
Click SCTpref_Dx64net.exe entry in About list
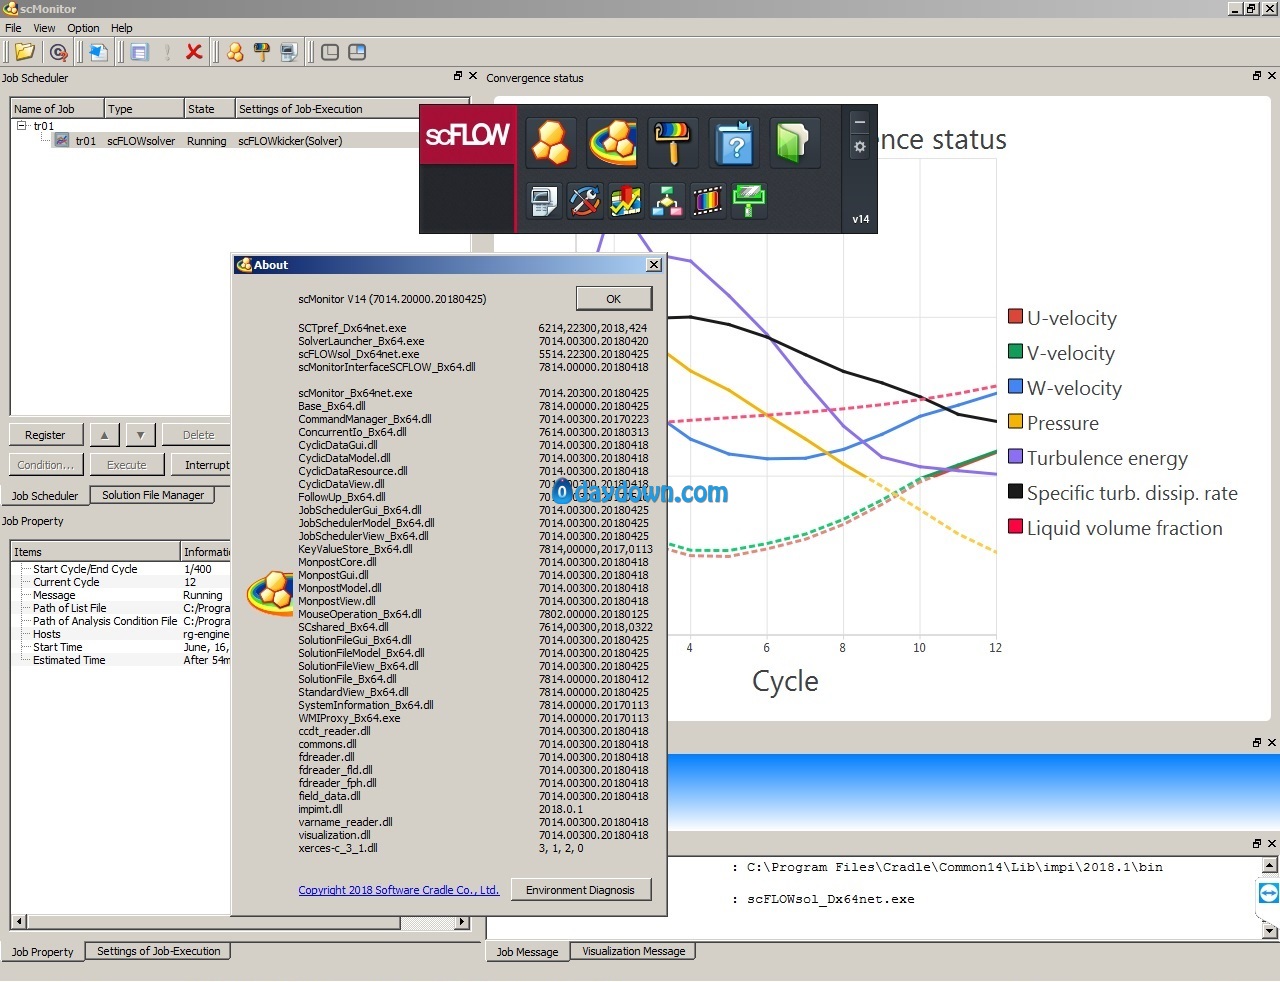tap(352, 328)
